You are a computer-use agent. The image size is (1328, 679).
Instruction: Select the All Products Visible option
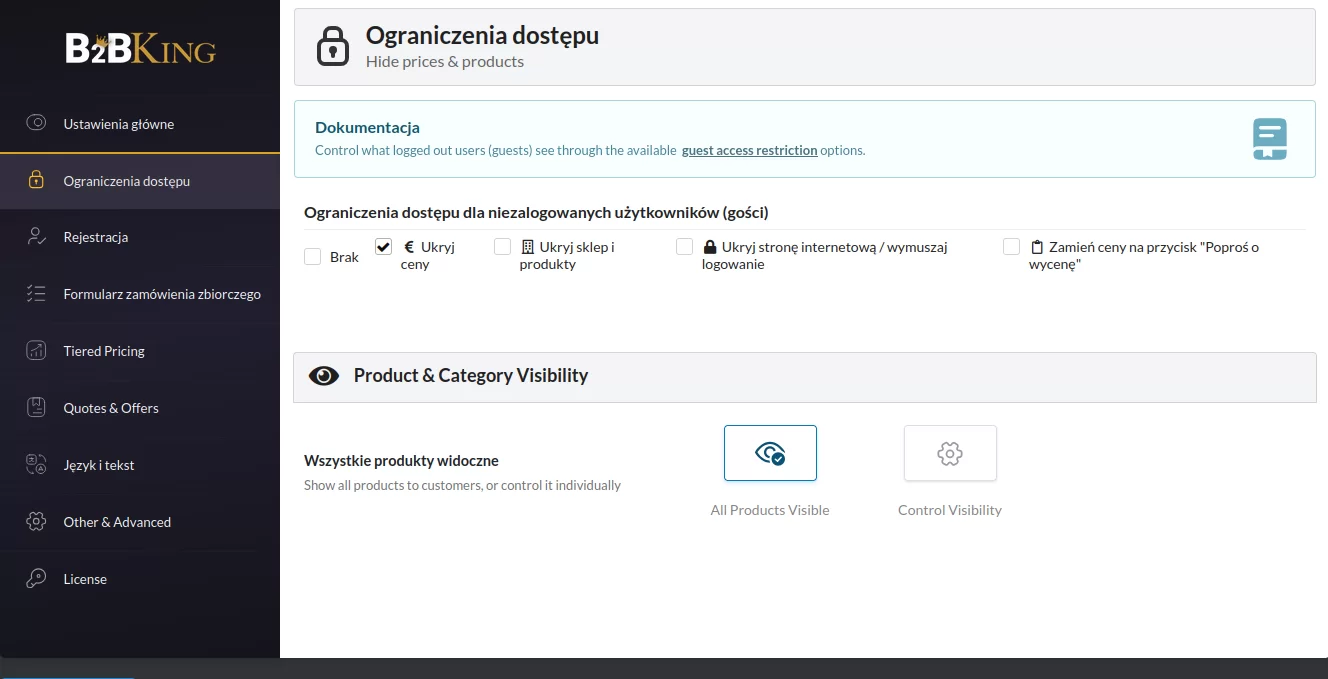pos(770,454)
